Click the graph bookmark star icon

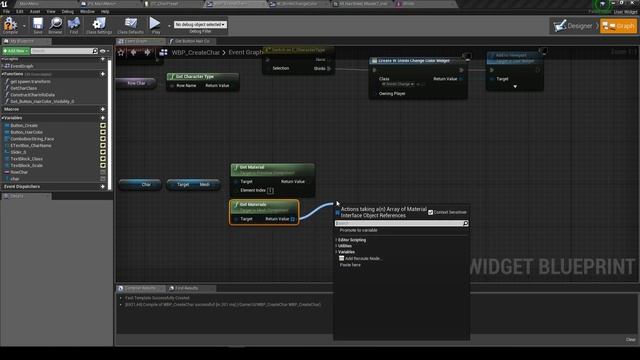tap(121, 52)
